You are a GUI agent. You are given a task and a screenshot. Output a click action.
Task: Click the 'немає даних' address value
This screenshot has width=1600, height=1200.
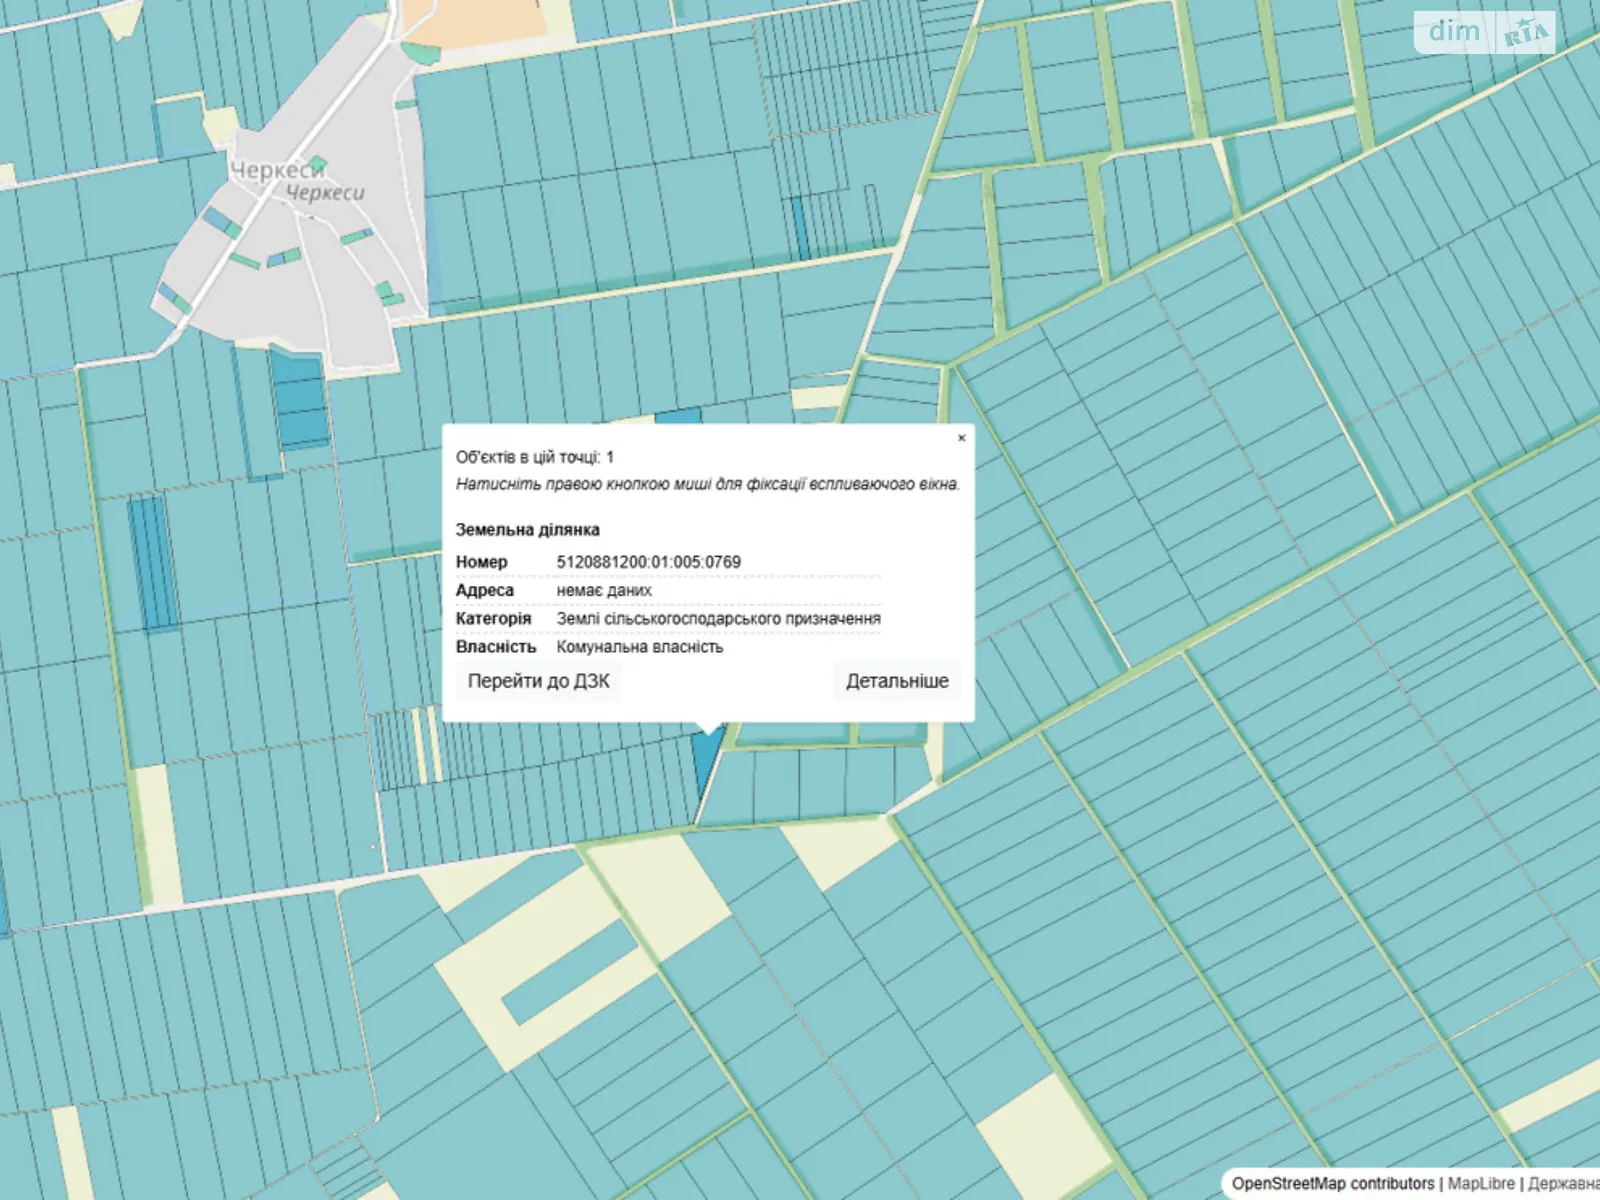(604, 591)
